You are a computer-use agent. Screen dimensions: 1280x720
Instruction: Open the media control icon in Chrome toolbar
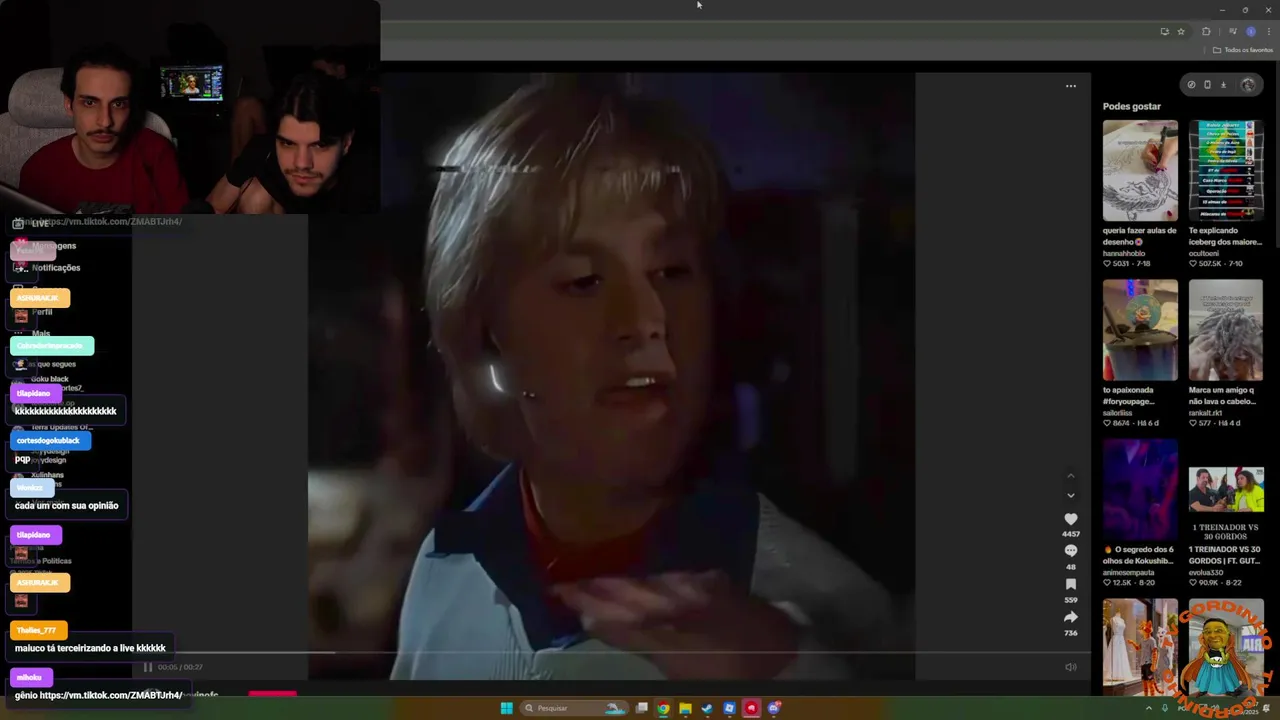point(1232,31)
